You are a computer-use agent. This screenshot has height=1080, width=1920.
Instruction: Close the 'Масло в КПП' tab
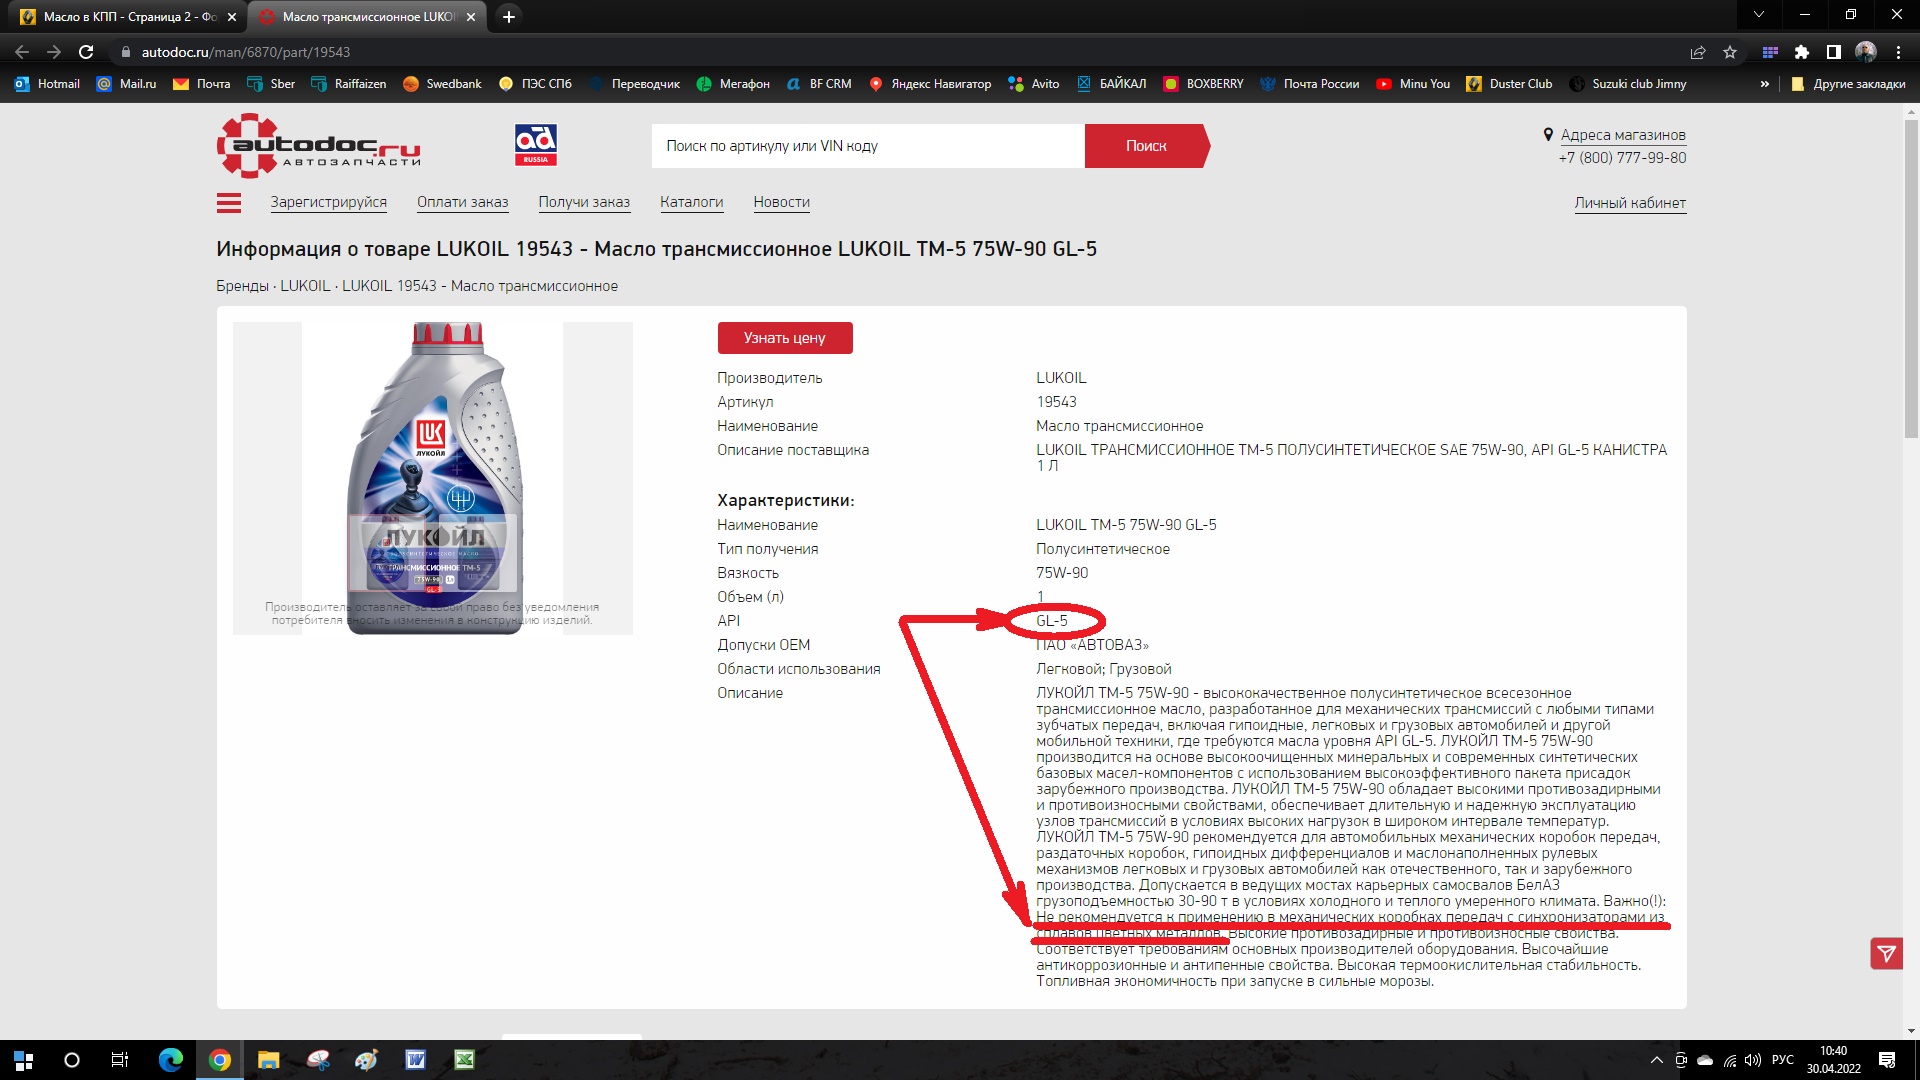coord(232,16)
